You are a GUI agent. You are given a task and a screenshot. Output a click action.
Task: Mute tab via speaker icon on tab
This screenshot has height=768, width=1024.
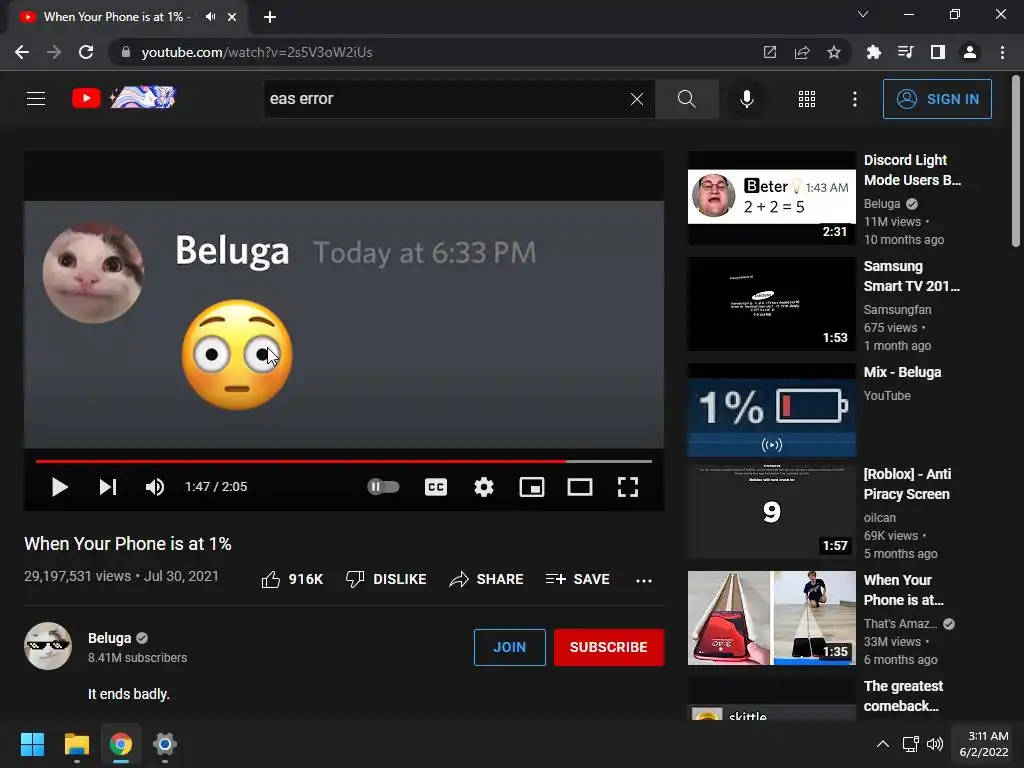pos(210,17)
